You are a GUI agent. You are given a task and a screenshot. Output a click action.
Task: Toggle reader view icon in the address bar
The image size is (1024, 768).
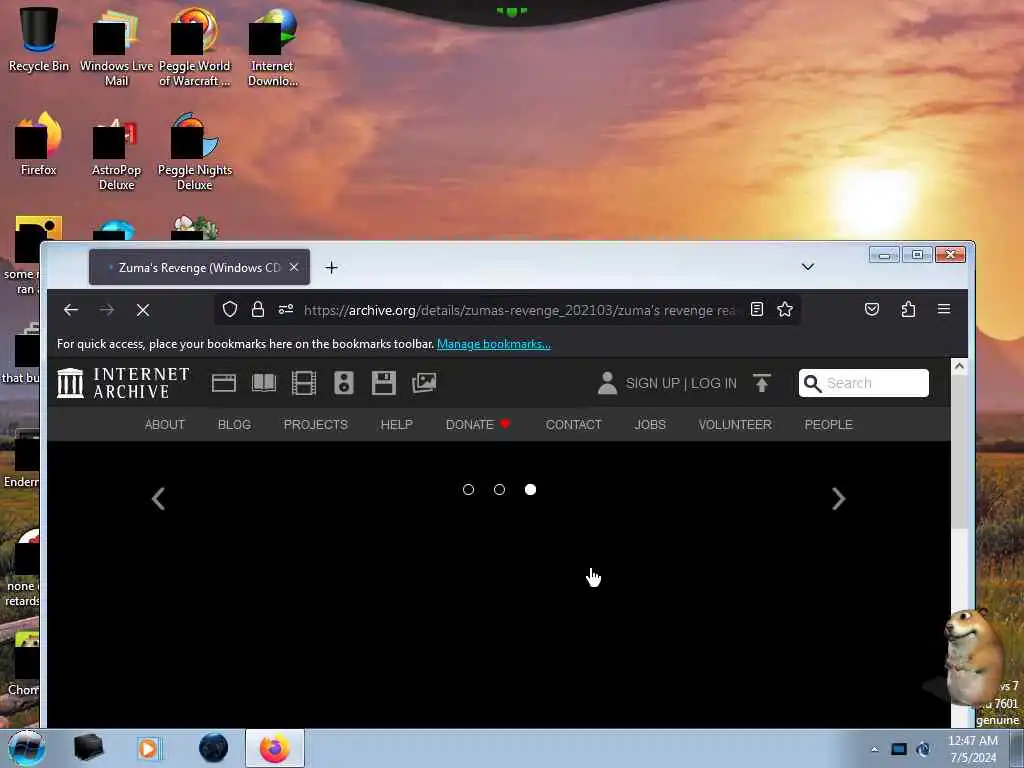[x=756, y=310]
